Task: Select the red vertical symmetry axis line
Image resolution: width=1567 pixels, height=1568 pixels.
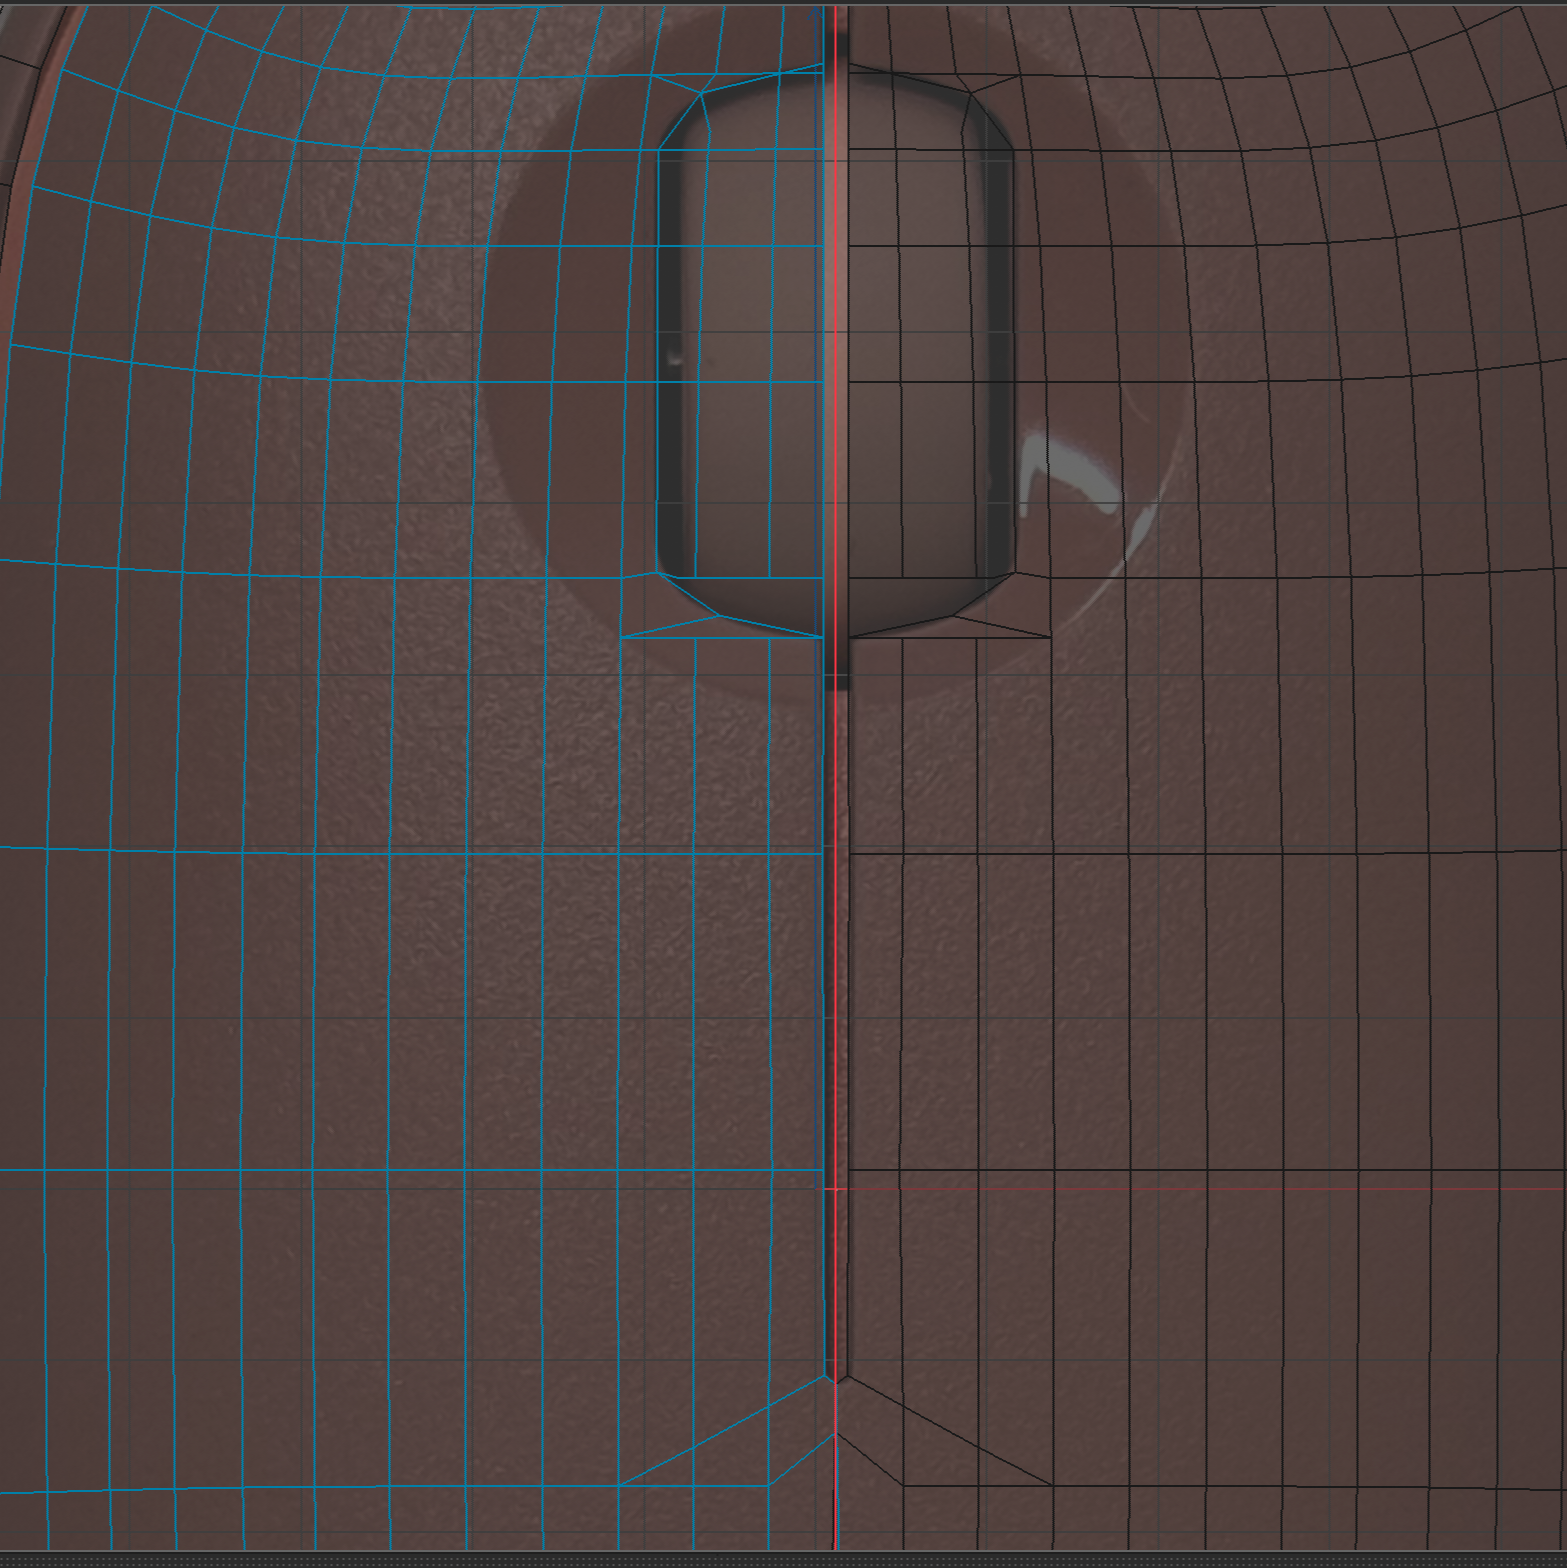Action: pos(835,778)
